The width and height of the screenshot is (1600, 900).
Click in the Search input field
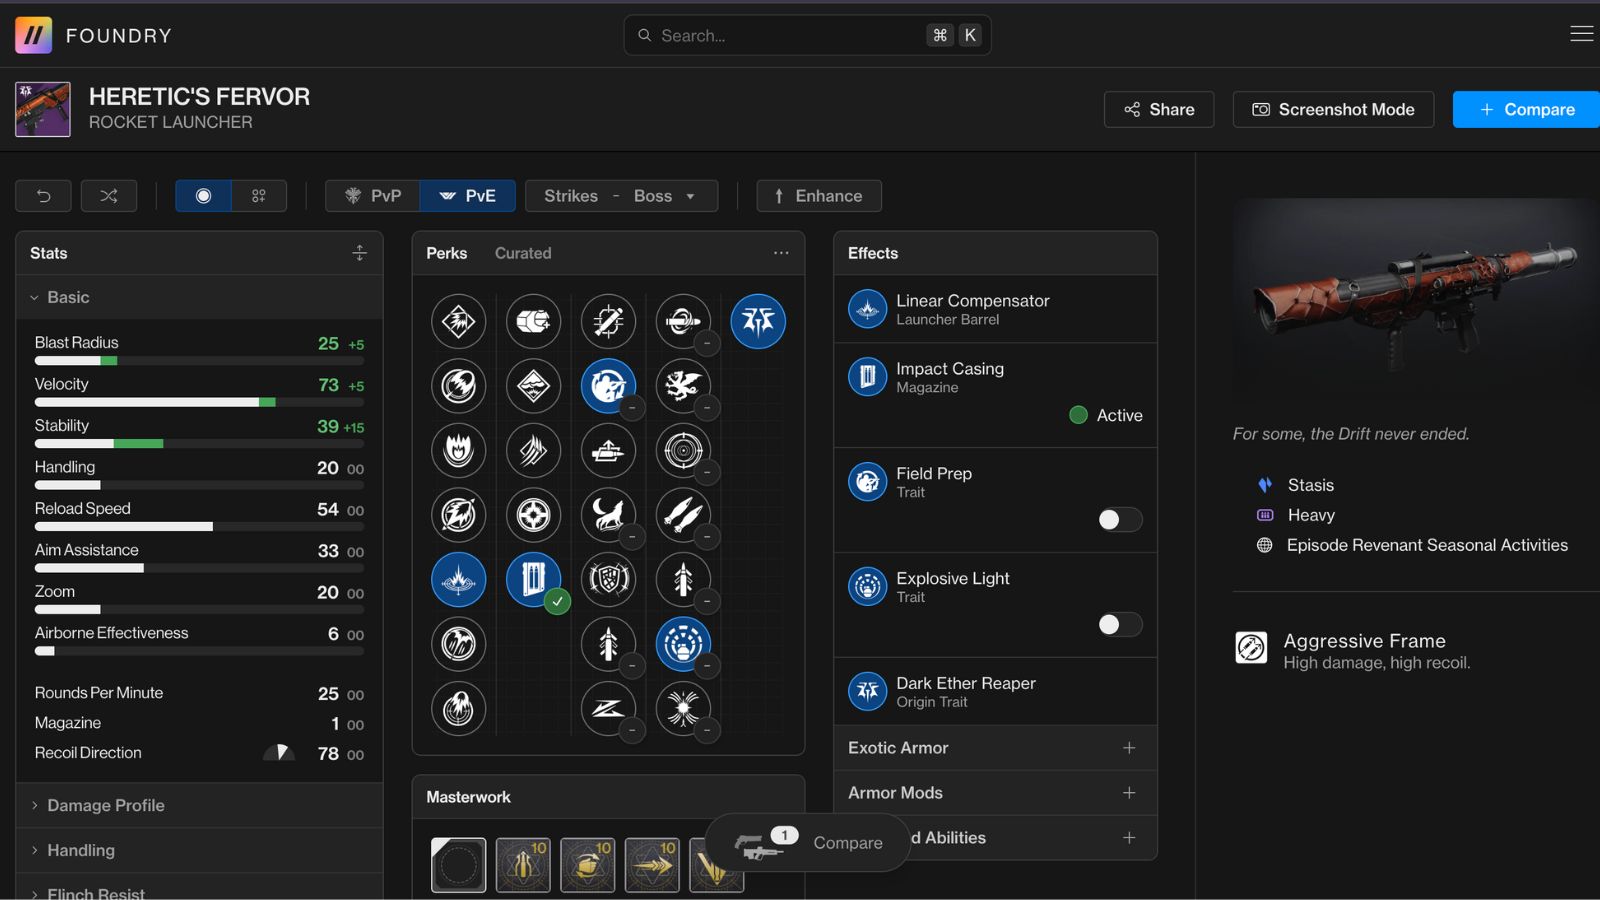790,35
